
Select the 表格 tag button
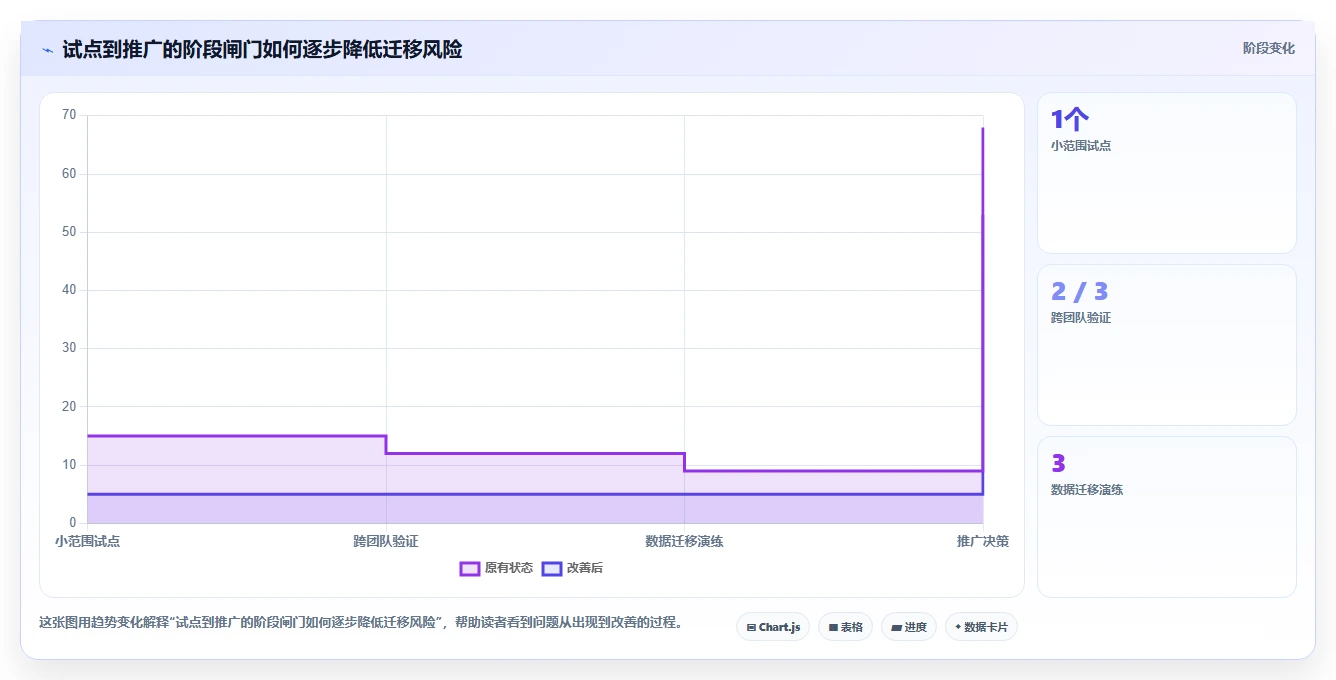(845, 627)
